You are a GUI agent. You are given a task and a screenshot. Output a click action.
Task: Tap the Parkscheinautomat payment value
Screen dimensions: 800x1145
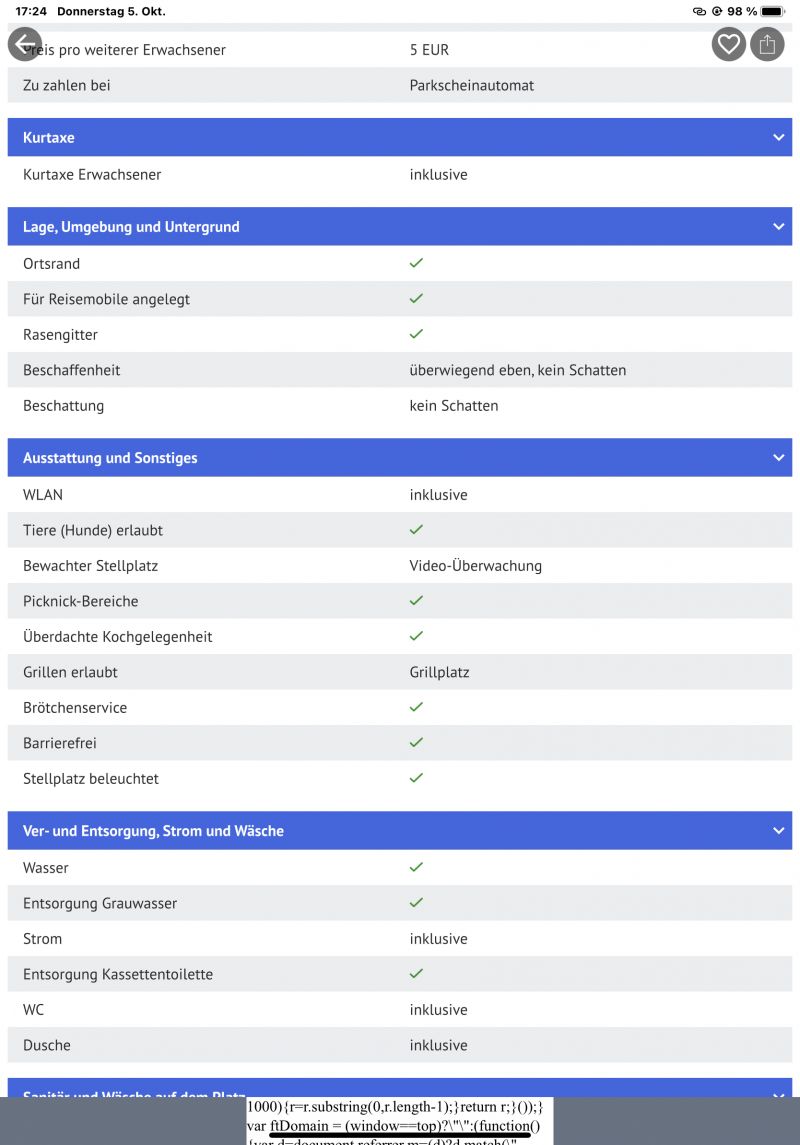coord(472,85)
